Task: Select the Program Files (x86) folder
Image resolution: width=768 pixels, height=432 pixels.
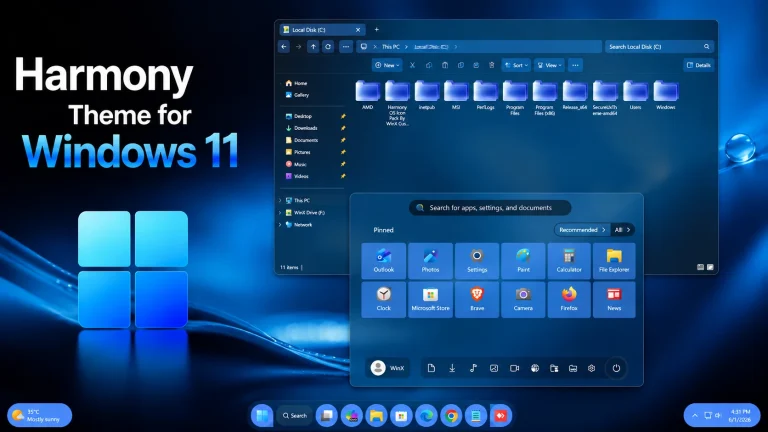Action: [x=544, y=98]
